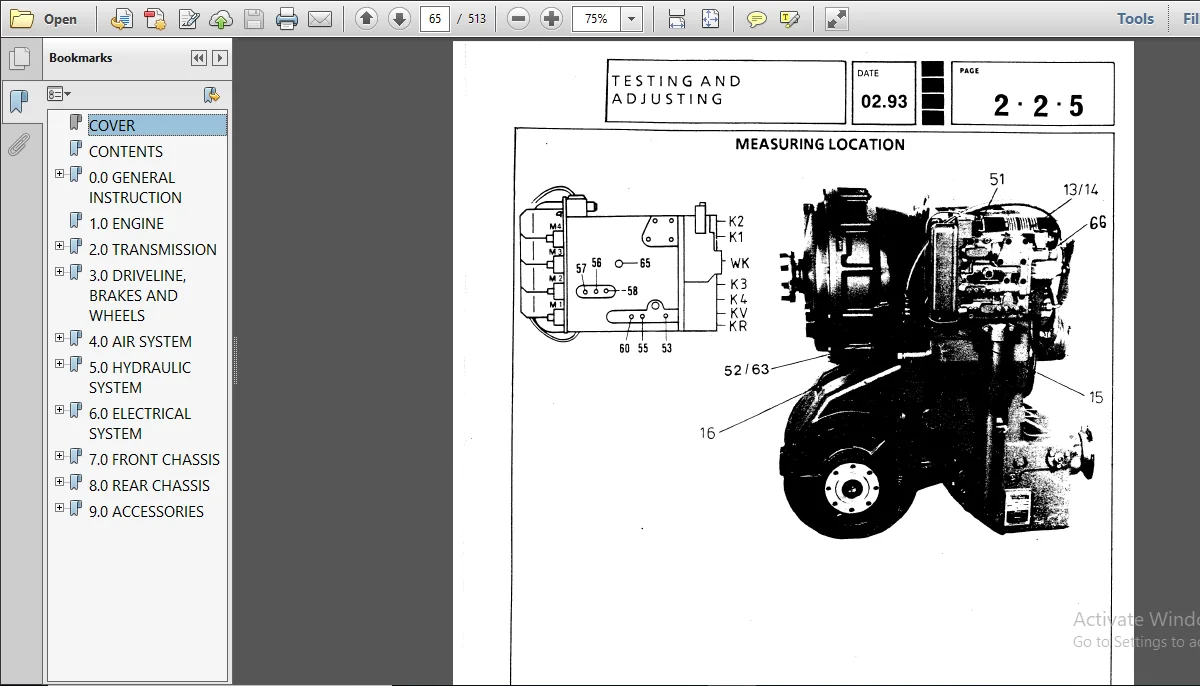
Task: Open the Tools pane
Action: [x=1135, y=18]
